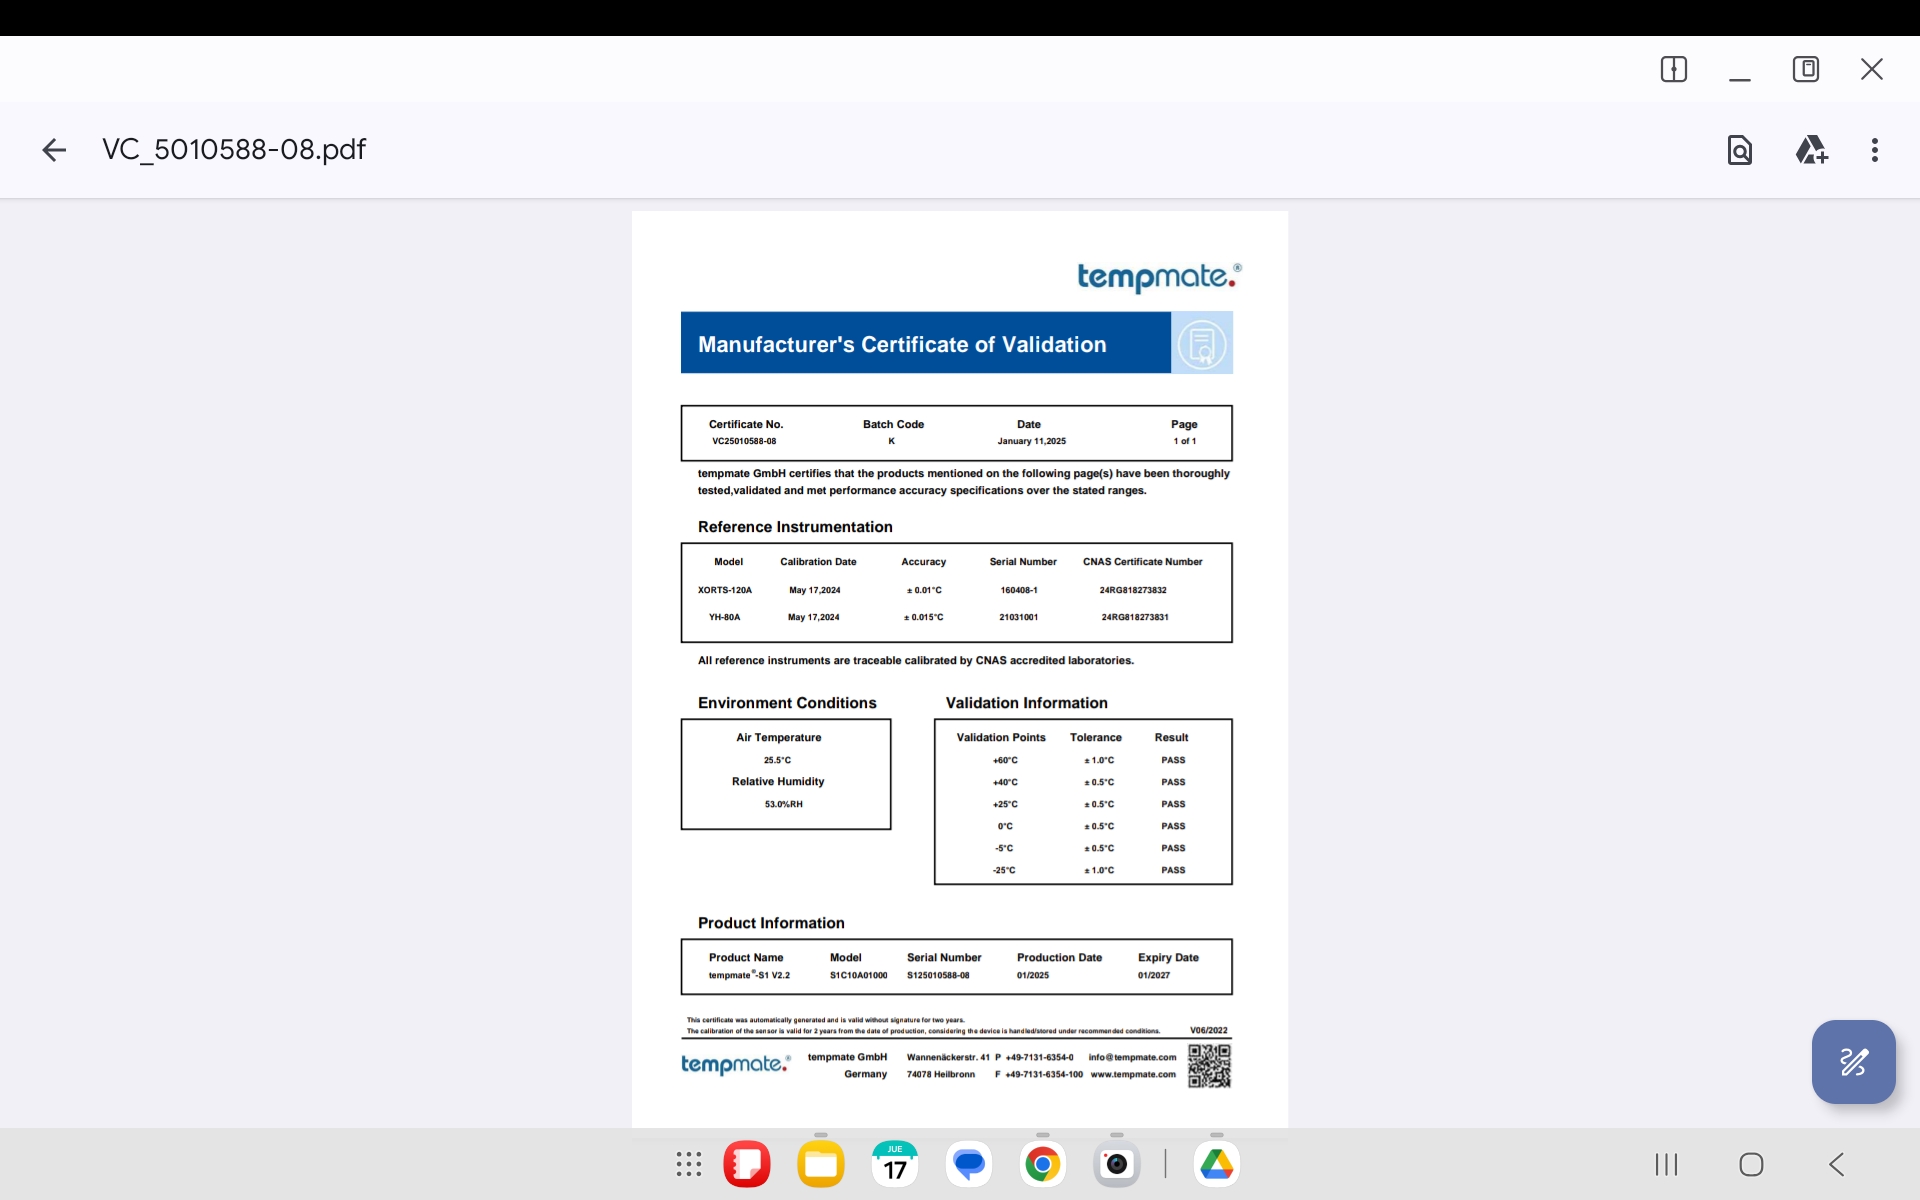
Task: Tap the floating annotate pen button
Action: point(1853,1062)
